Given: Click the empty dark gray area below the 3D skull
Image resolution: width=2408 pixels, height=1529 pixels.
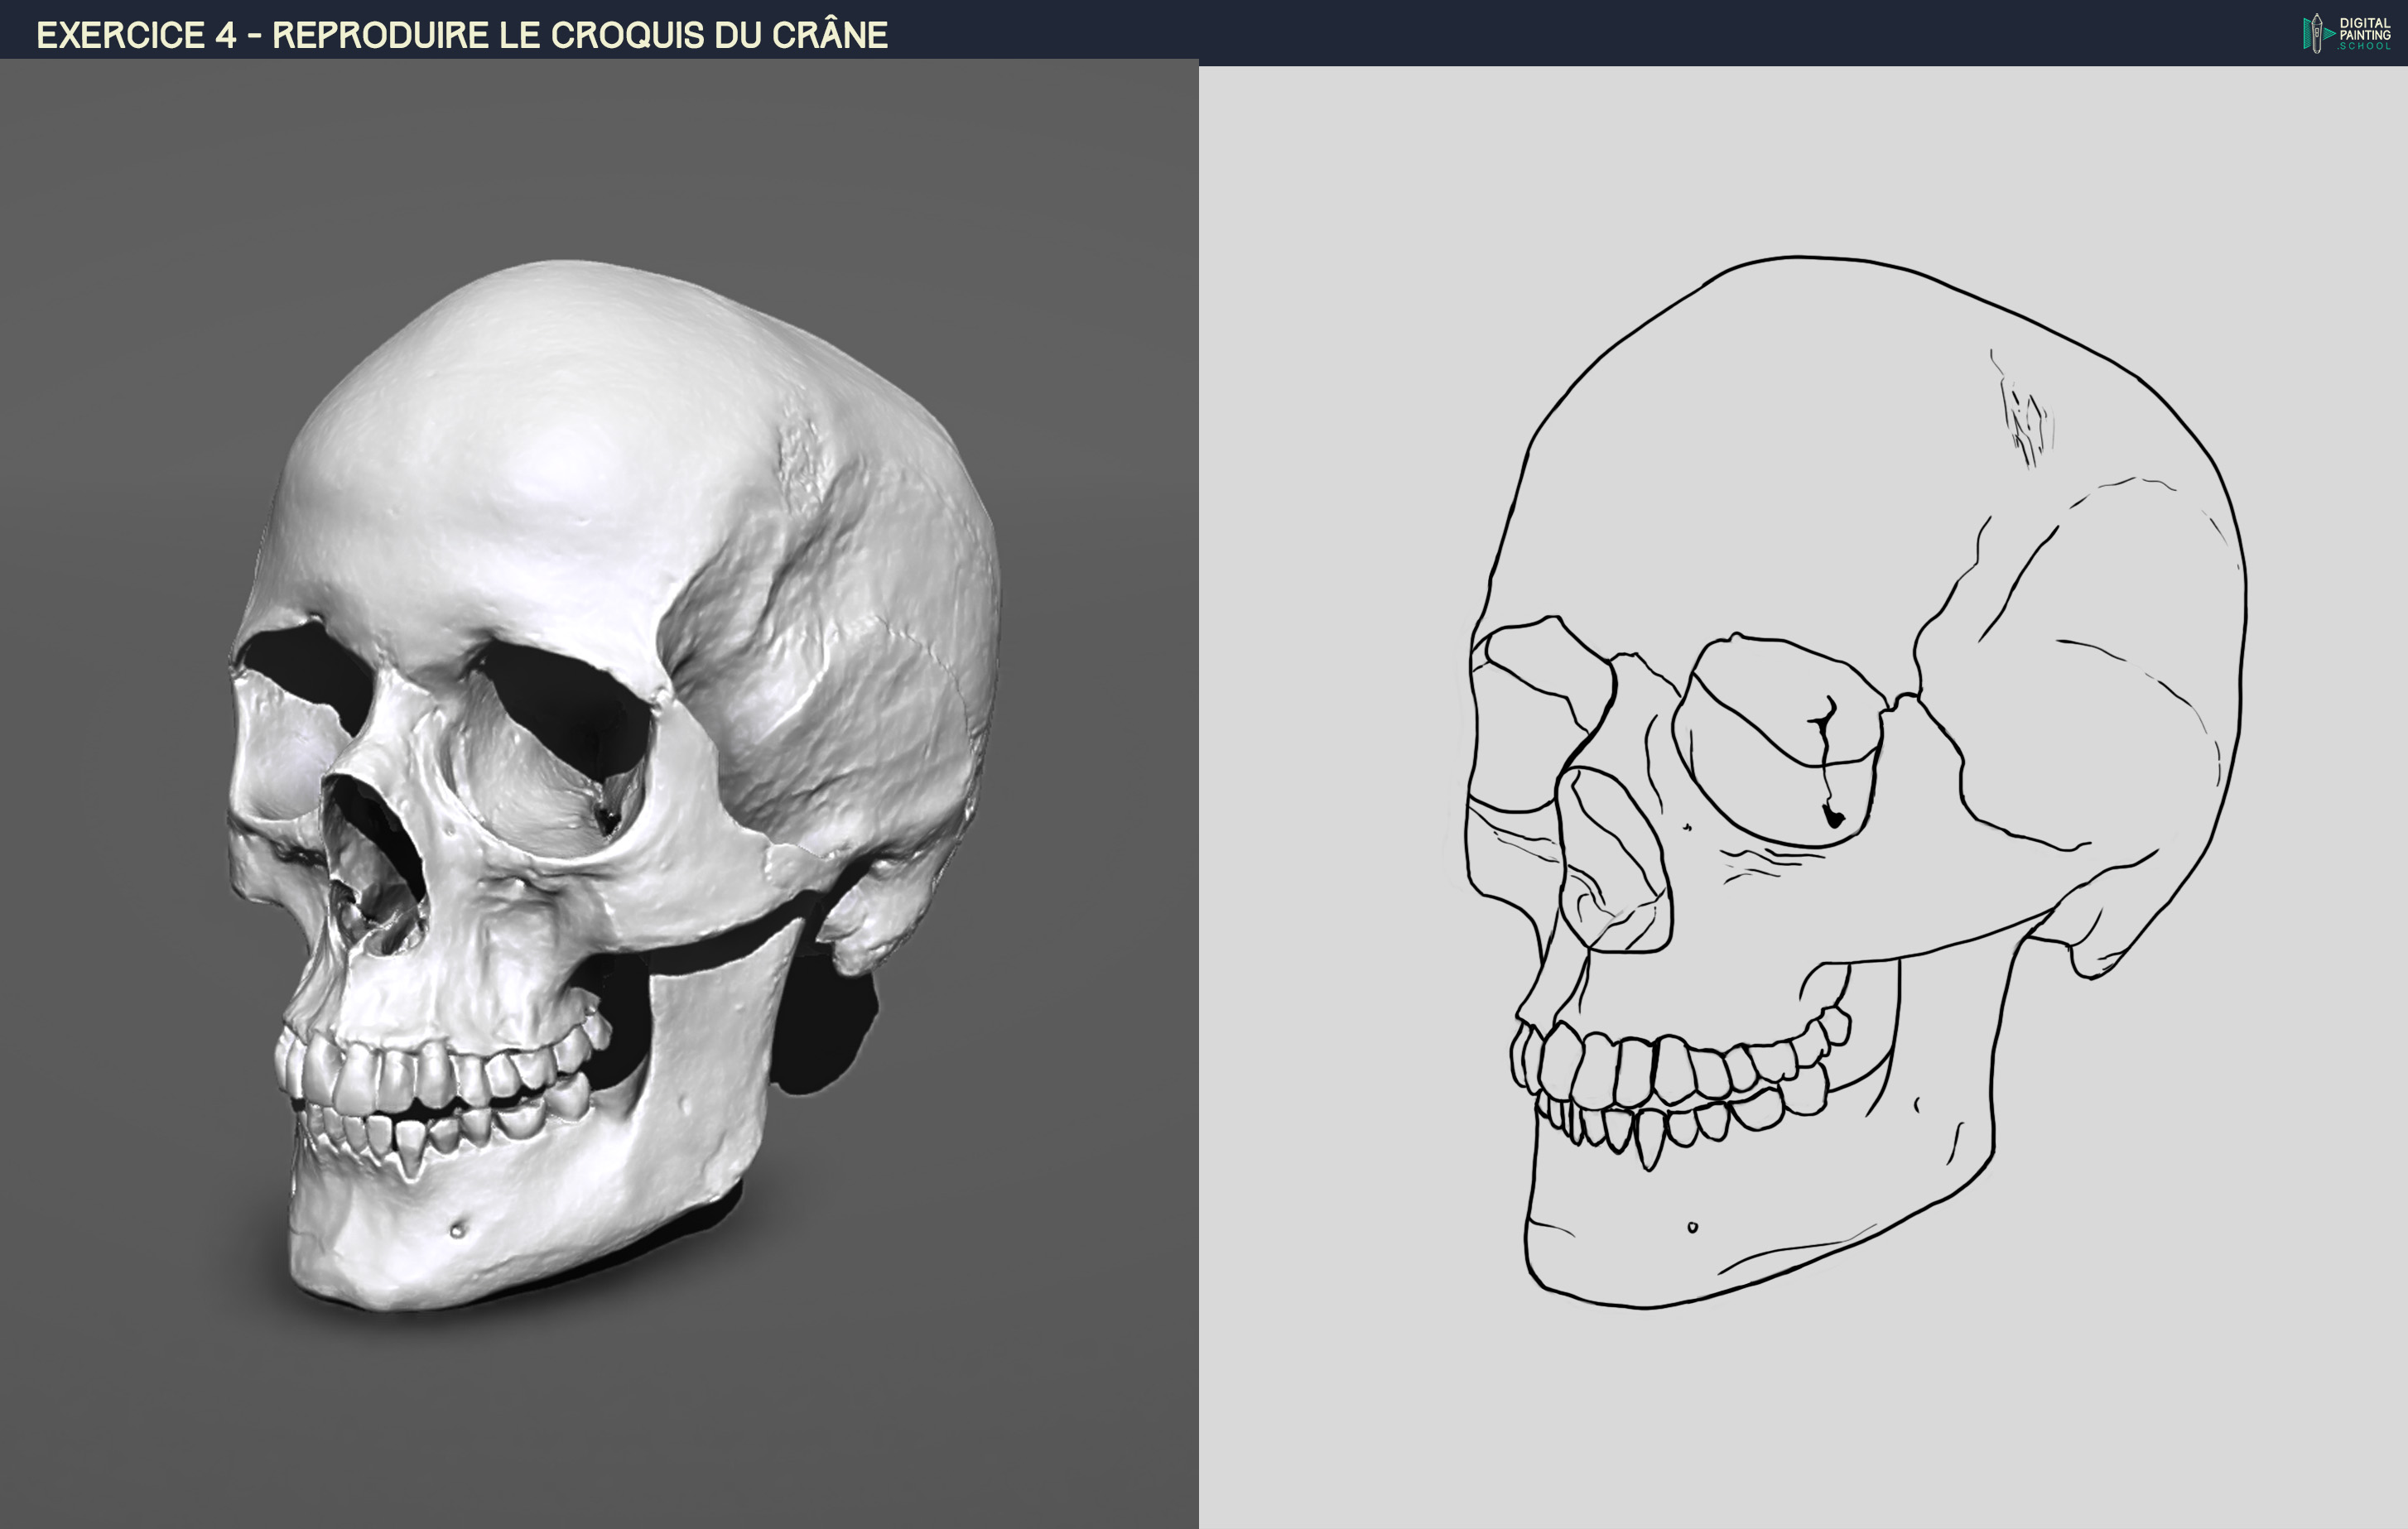Looking at the screenshot, I should coord(600,1430).
